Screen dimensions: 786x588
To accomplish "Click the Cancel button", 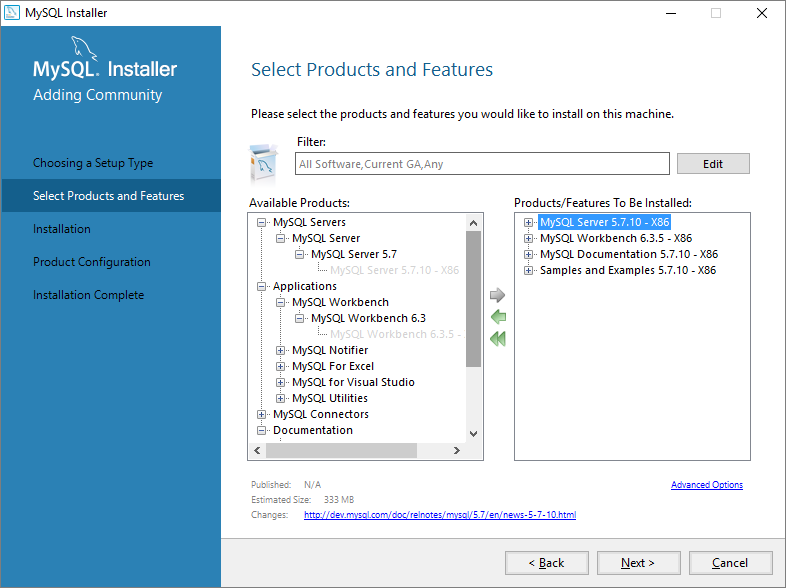I will [730, 563].
